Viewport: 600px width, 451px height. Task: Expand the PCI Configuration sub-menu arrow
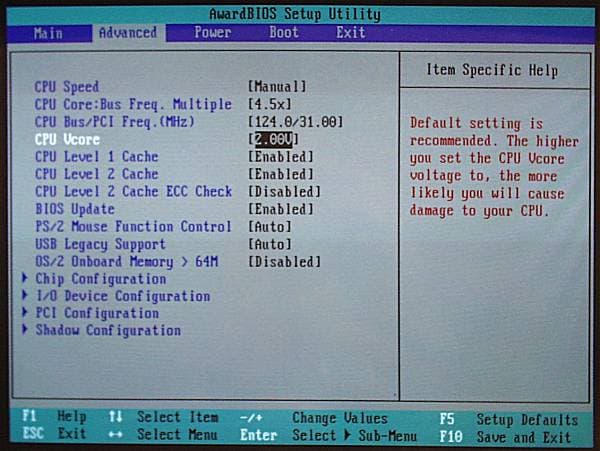point(25,312)
